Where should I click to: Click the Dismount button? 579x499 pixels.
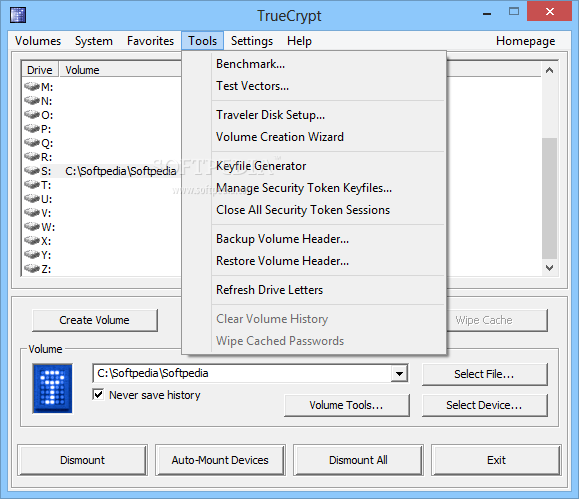click(82, 460)
